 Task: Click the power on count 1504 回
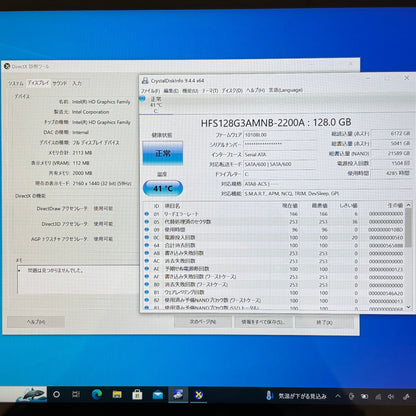click(x=391, y=163)
